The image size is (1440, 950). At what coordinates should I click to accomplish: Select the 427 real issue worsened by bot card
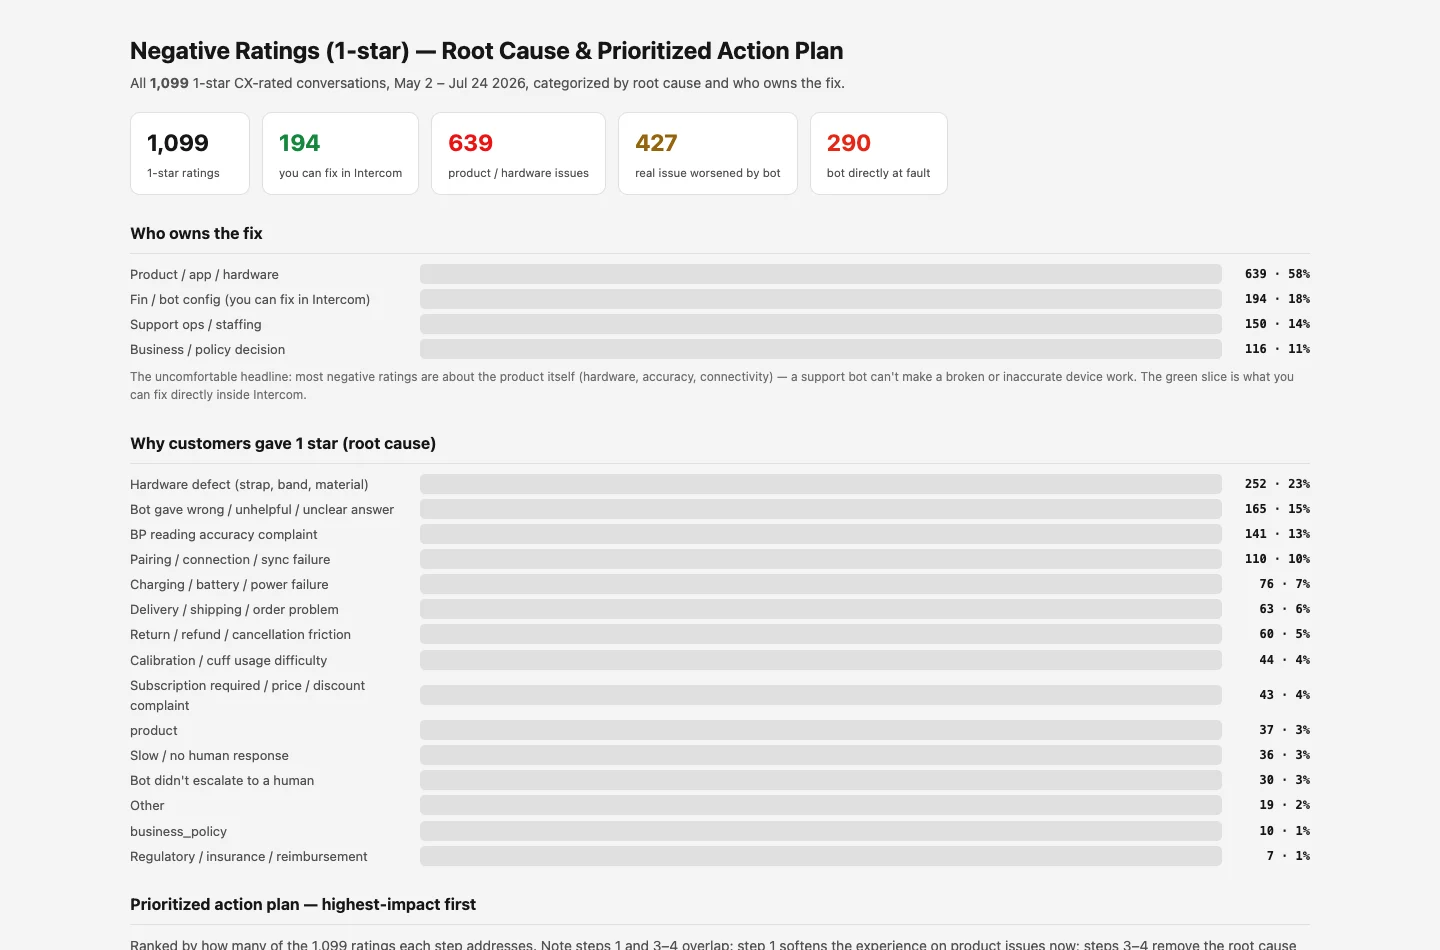pos(708,153)
